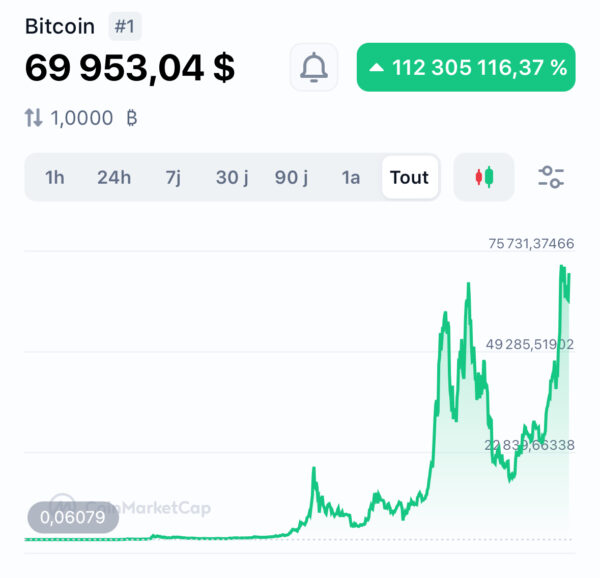The height and width of the screenshot is (578, 600).
Task: Switch to candlestick chart view
Action: (484, 177)
